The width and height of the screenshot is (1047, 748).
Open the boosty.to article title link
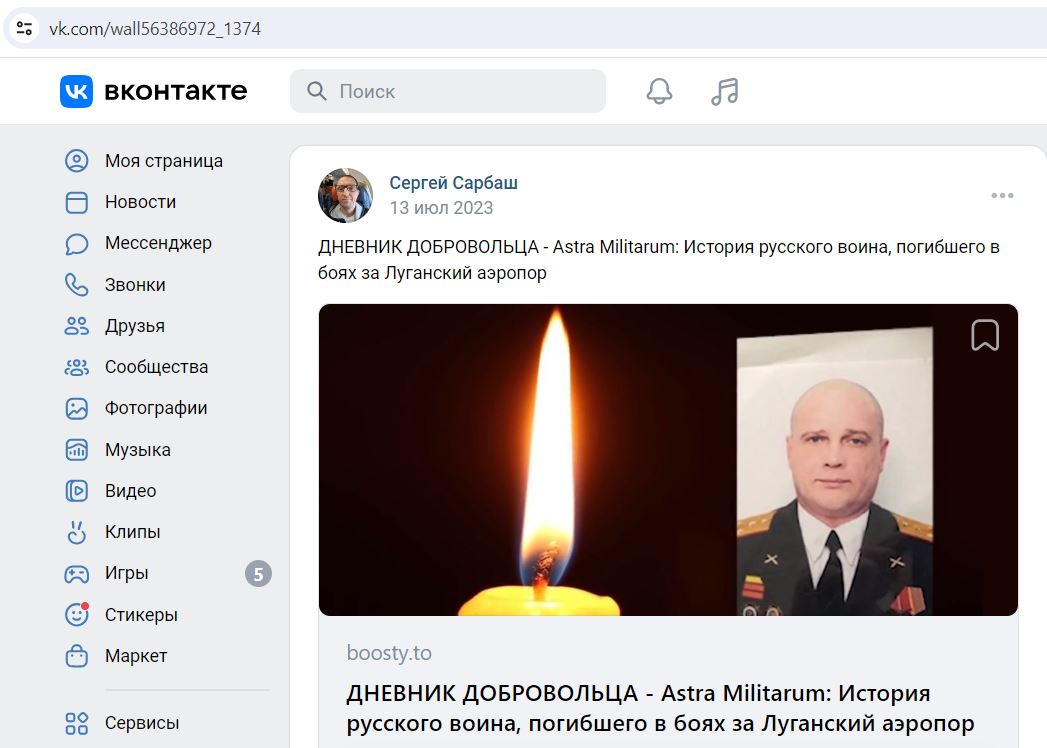pyautogui.click(x=660, y=709)
